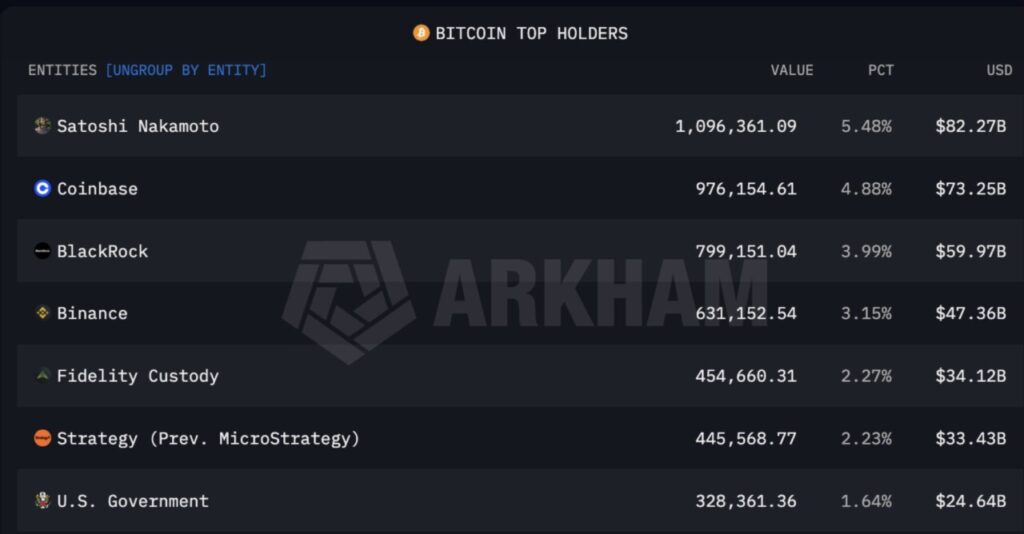1024x534 pixels.
Task: Click Binance's 631,152.54 BTC value
Action: [x=746, y=313]
